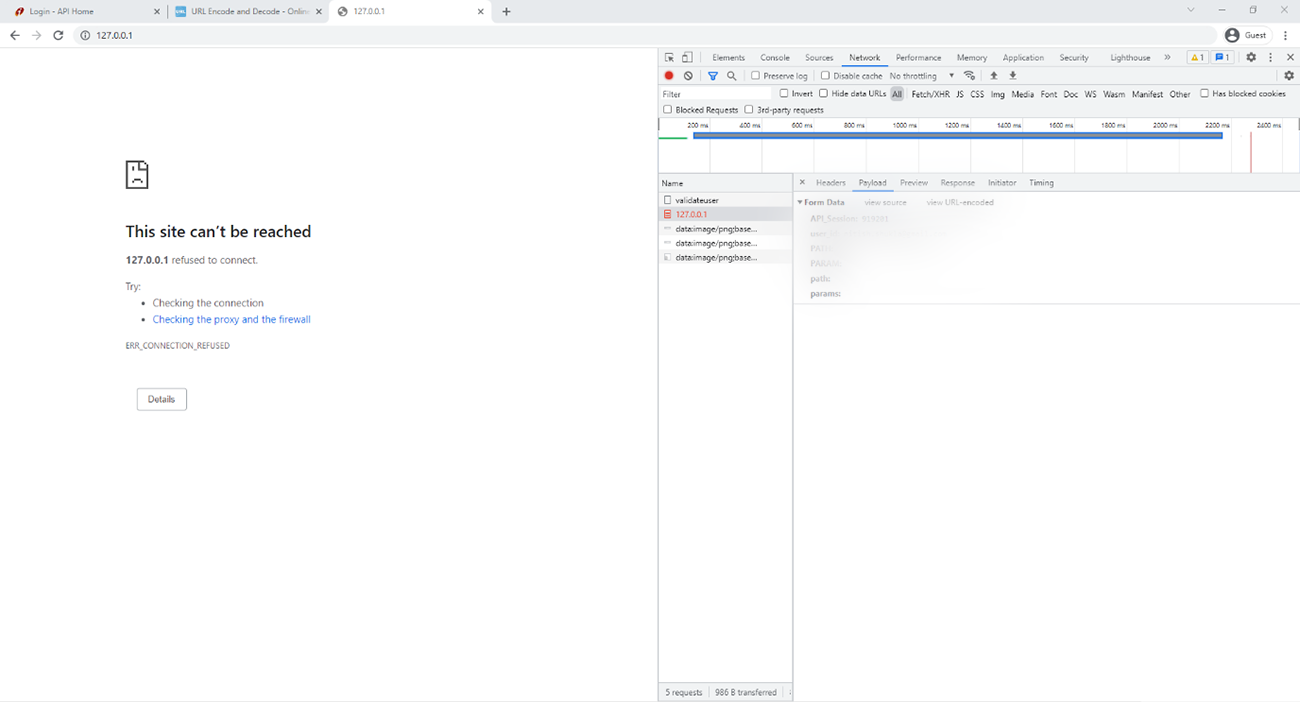Click the Details button
The height and width of the screenshot is (702, 1300).
pyautogui.click(x=161, y=398)
